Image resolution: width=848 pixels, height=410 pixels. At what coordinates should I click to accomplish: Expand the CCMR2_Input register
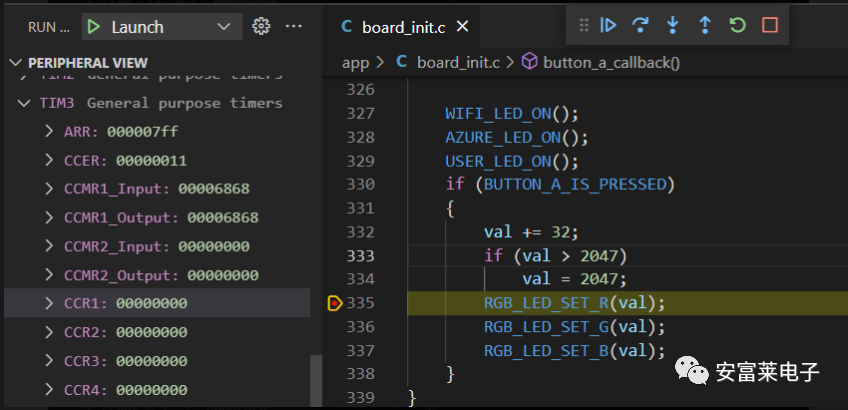point(49,246)
